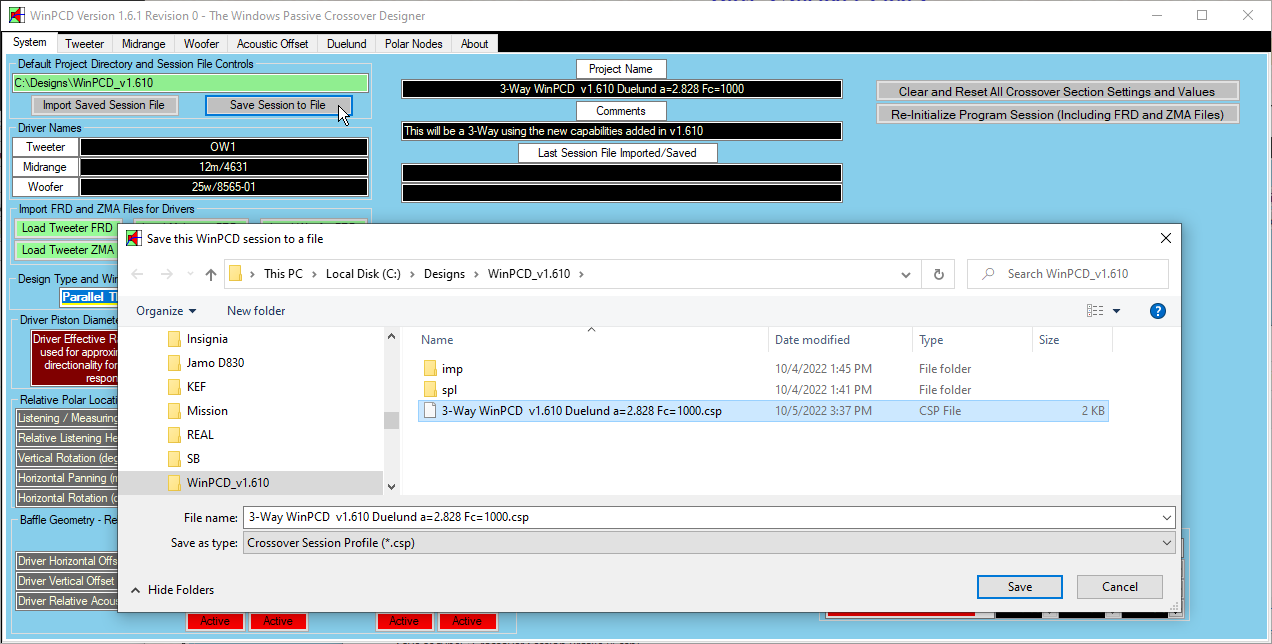This screenshot has height=644, width=1272.
Task: Select the spl folder icon
Action: tap(430, 390)
